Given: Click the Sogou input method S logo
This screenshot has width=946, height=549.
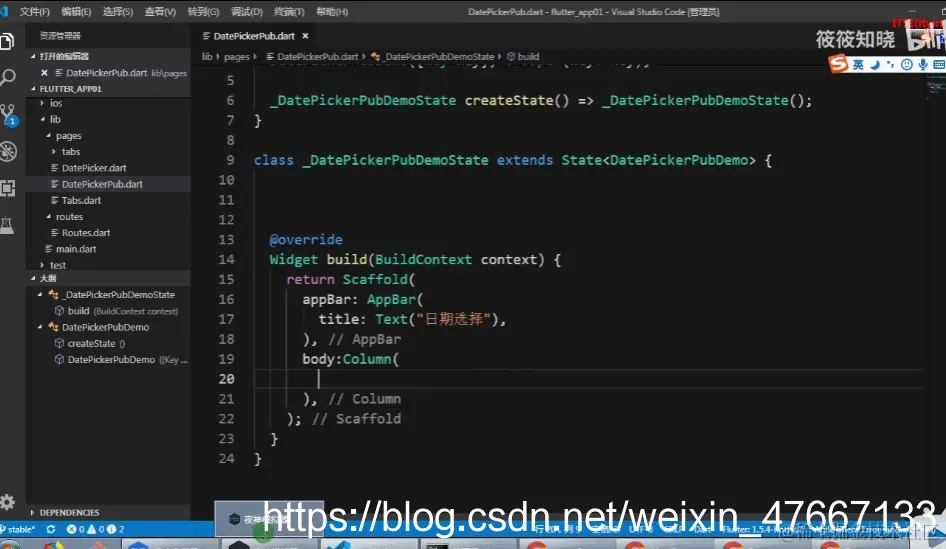Looking at the screenshot, I should (x=839, y=63).
